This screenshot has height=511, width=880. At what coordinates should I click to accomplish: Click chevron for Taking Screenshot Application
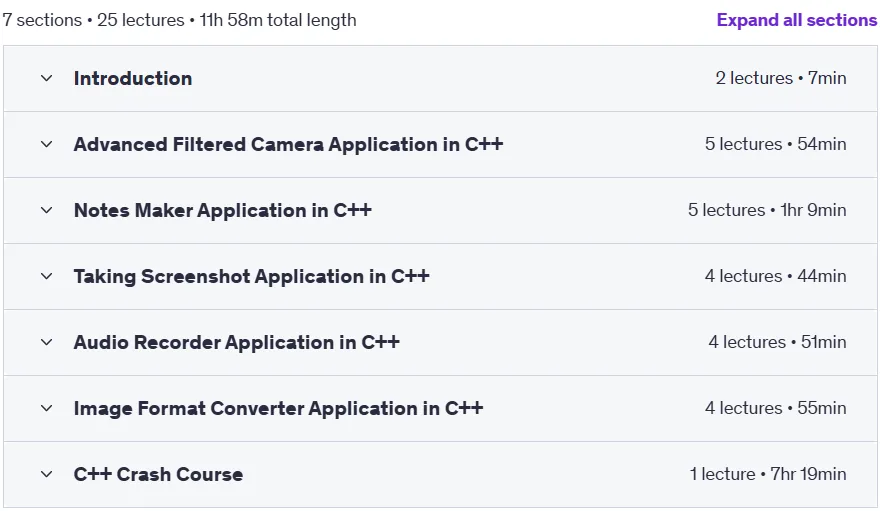click(47, 277)
